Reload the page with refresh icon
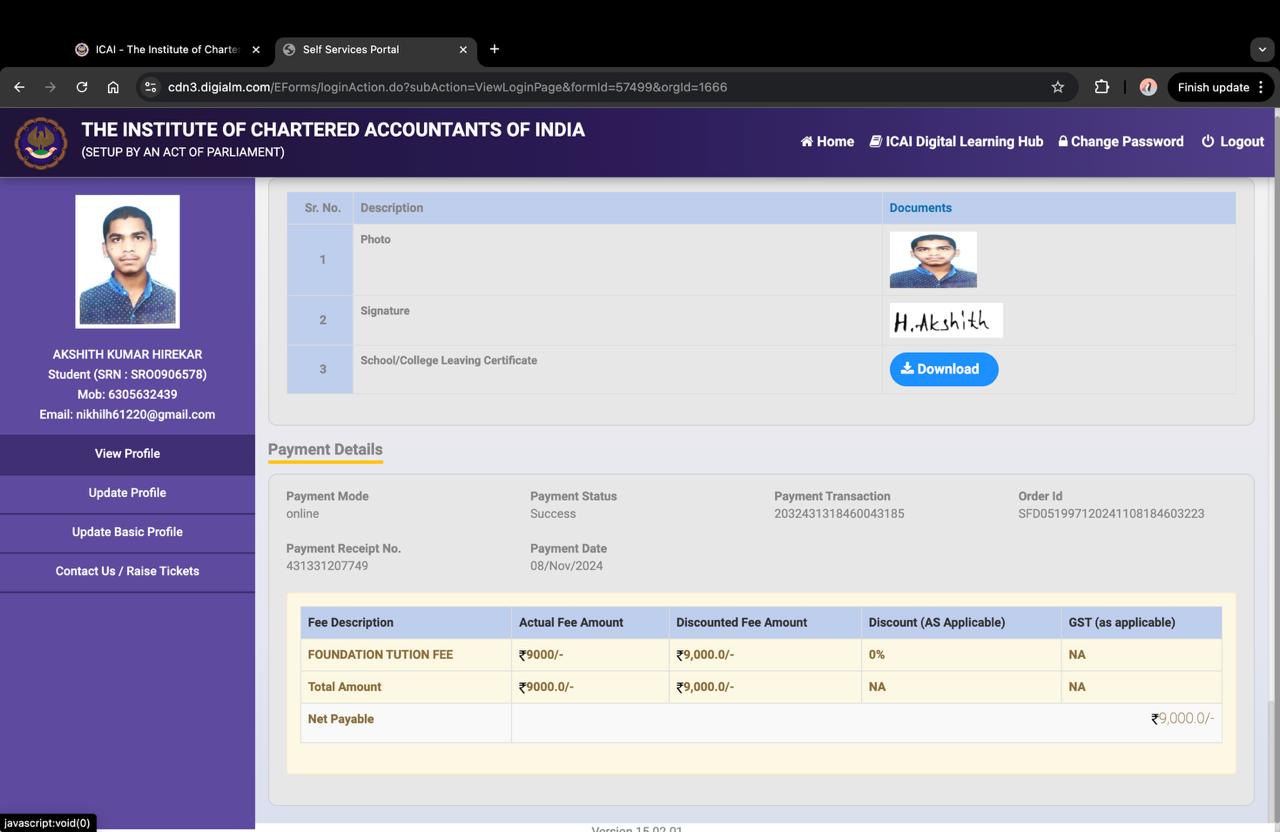 click(x=82, y=87)
